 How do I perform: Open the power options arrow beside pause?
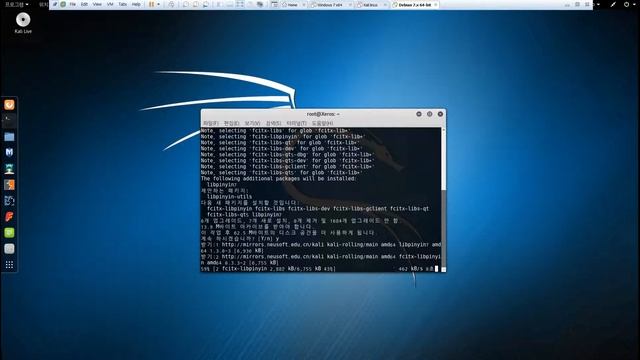coord(158,4)
